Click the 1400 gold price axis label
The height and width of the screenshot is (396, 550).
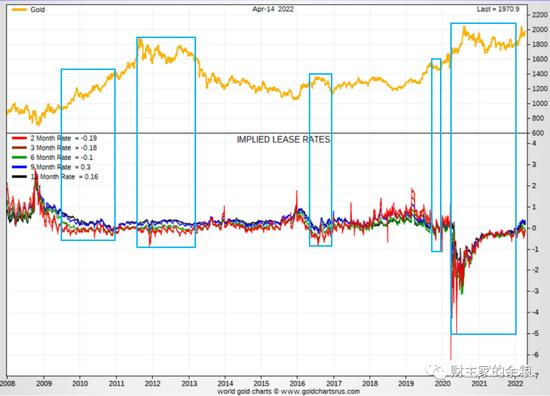click(539, 74)
